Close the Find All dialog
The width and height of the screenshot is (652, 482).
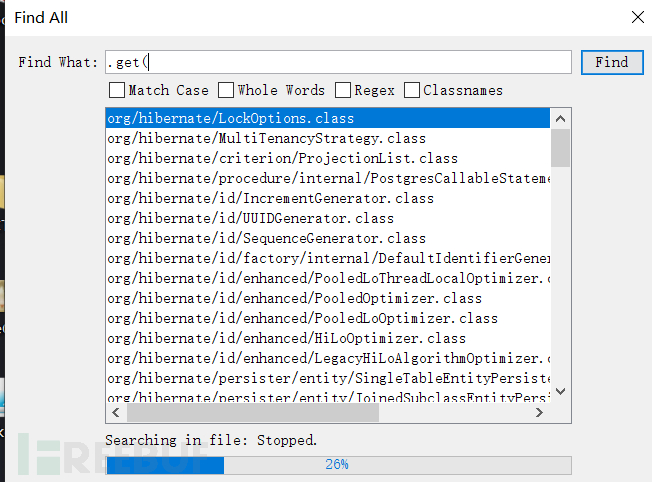[x=638, y=17]
